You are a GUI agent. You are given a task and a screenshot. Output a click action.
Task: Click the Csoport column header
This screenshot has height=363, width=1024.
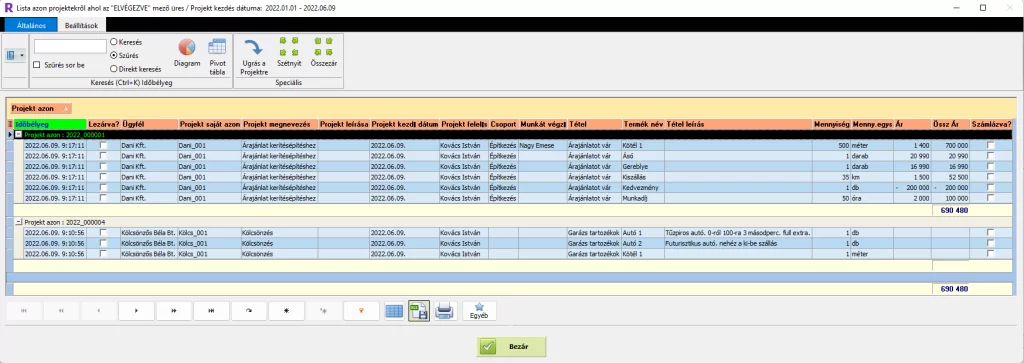[x=503, y=124]
